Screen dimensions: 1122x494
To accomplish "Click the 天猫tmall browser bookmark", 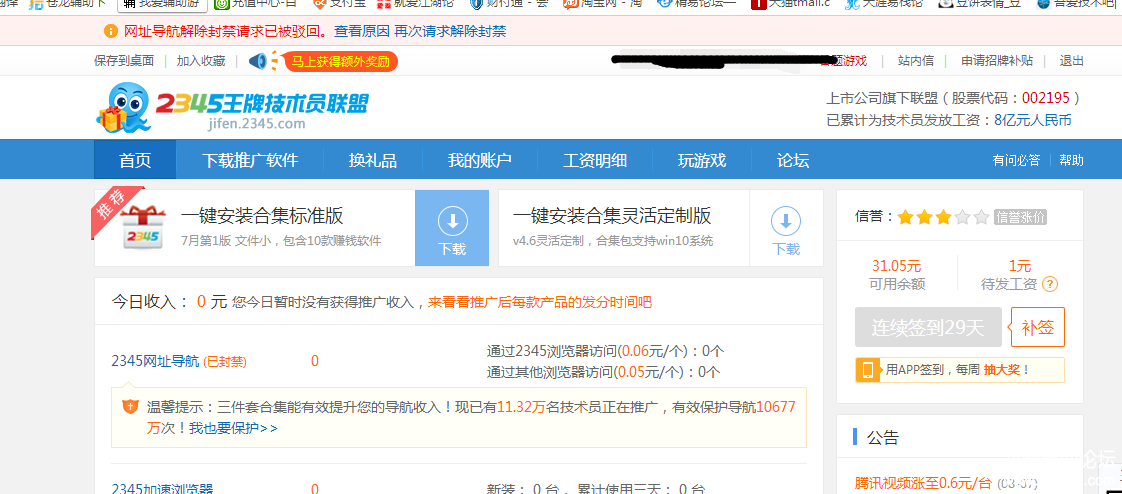I will 791,4.
